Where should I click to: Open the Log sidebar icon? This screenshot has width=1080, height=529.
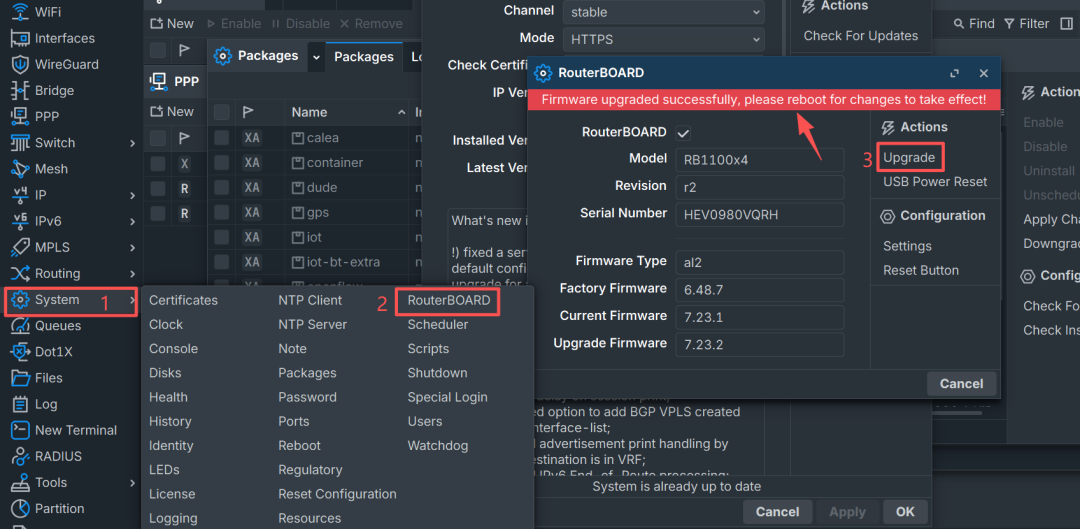click(x=21, y=404)
